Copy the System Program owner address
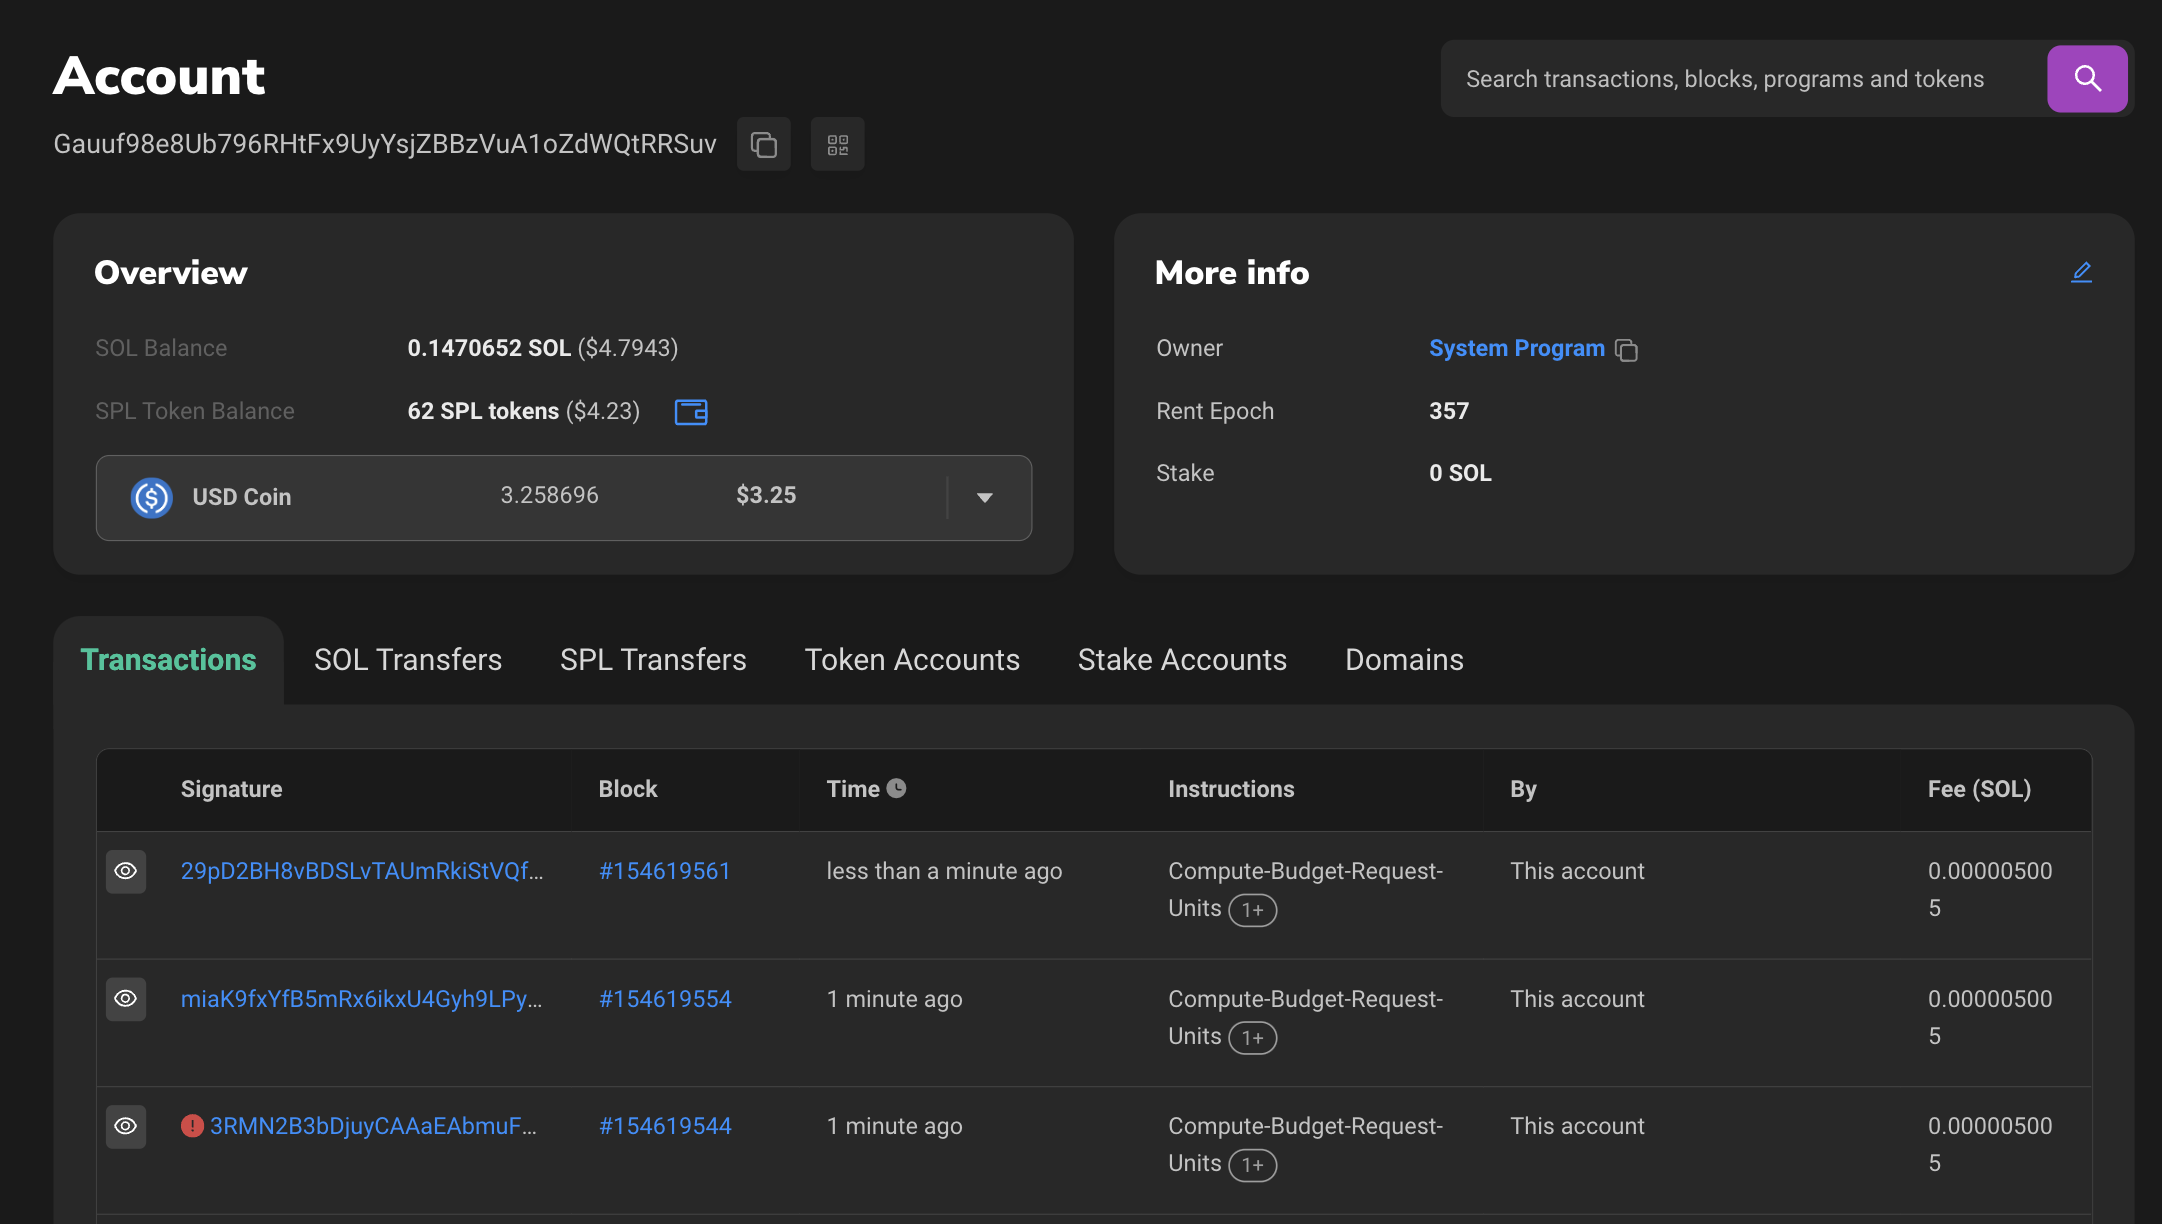Screen dimensions: 2162x1224 click(x=1626, y=350)
